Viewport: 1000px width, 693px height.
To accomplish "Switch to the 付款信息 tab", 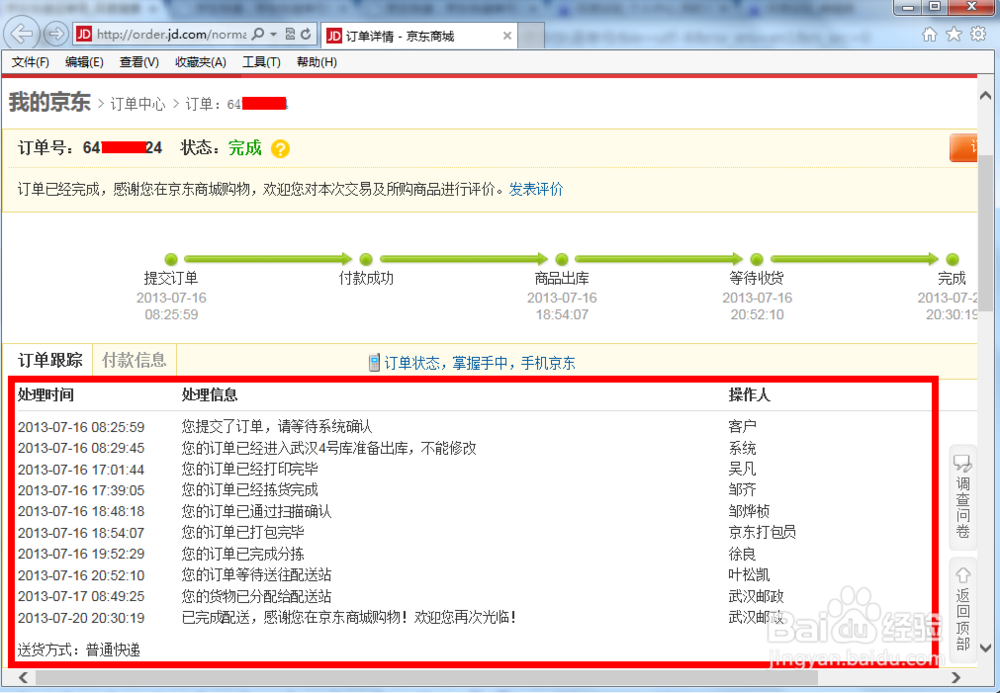I will click(133, 360).
